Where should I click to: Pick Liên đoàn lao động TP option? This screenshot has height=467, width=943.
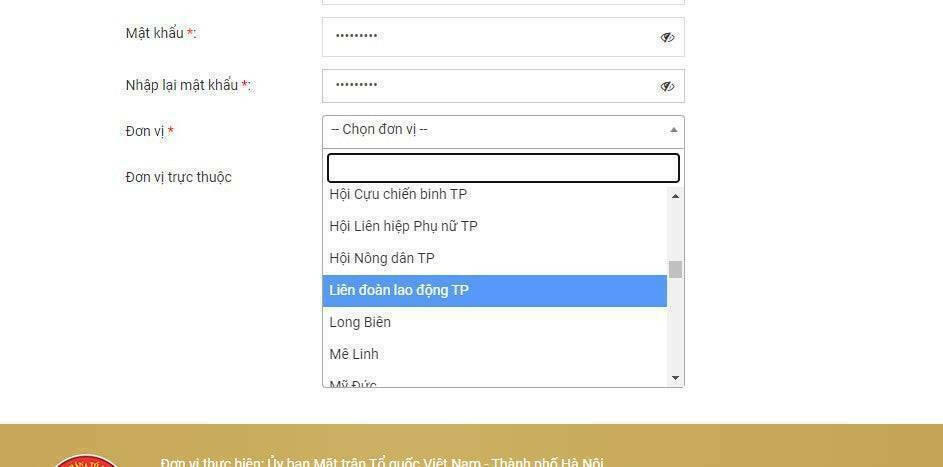[494, 290]
